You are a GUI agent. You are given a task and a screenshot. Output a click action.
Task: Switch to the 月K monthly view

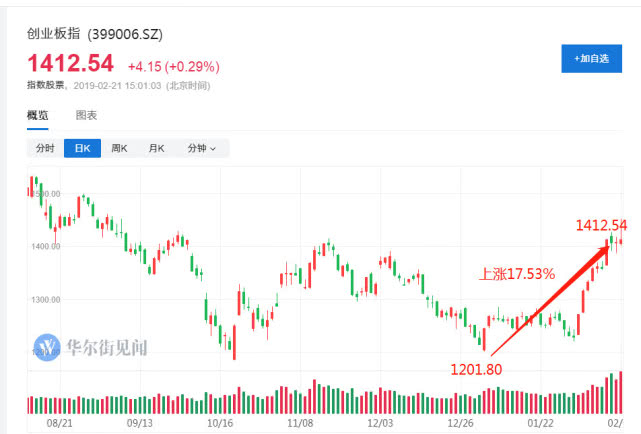point(156,148)
